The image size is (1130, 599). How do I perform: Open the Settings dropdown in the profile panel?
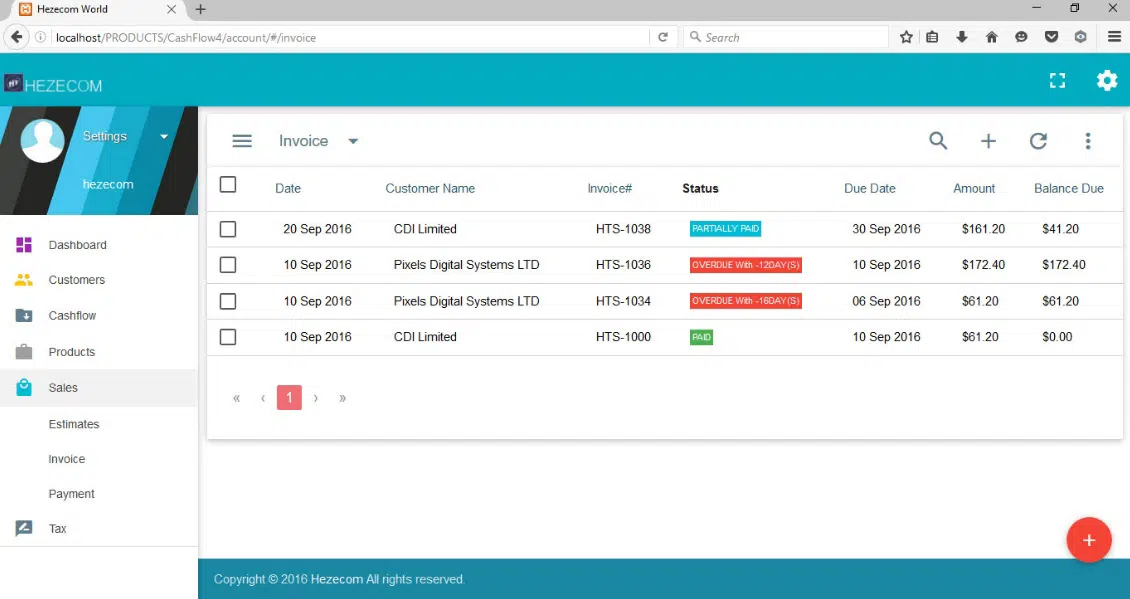[164, 137]
